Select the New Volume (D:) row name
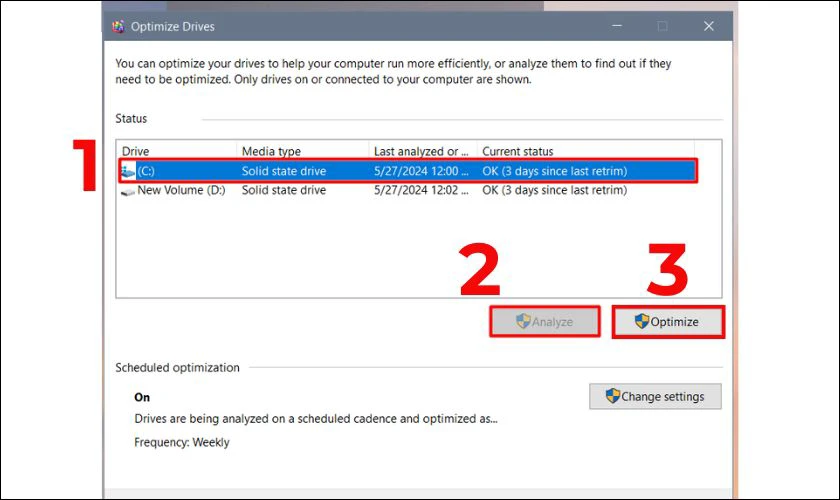 (x=181, y=190)
